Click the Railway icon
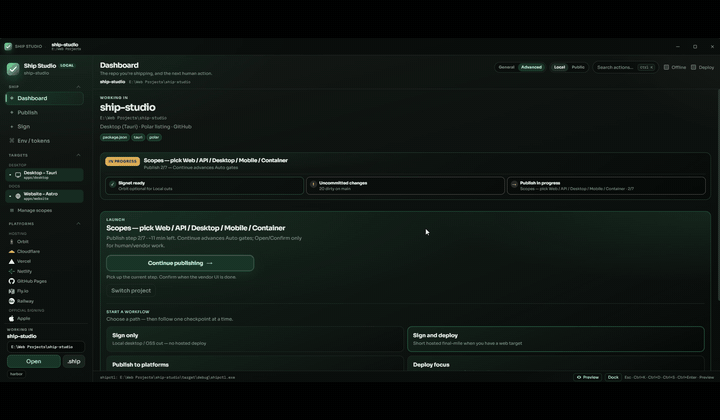Image resolution: width=720 pixels, height=420 pixels. [11, 301]
